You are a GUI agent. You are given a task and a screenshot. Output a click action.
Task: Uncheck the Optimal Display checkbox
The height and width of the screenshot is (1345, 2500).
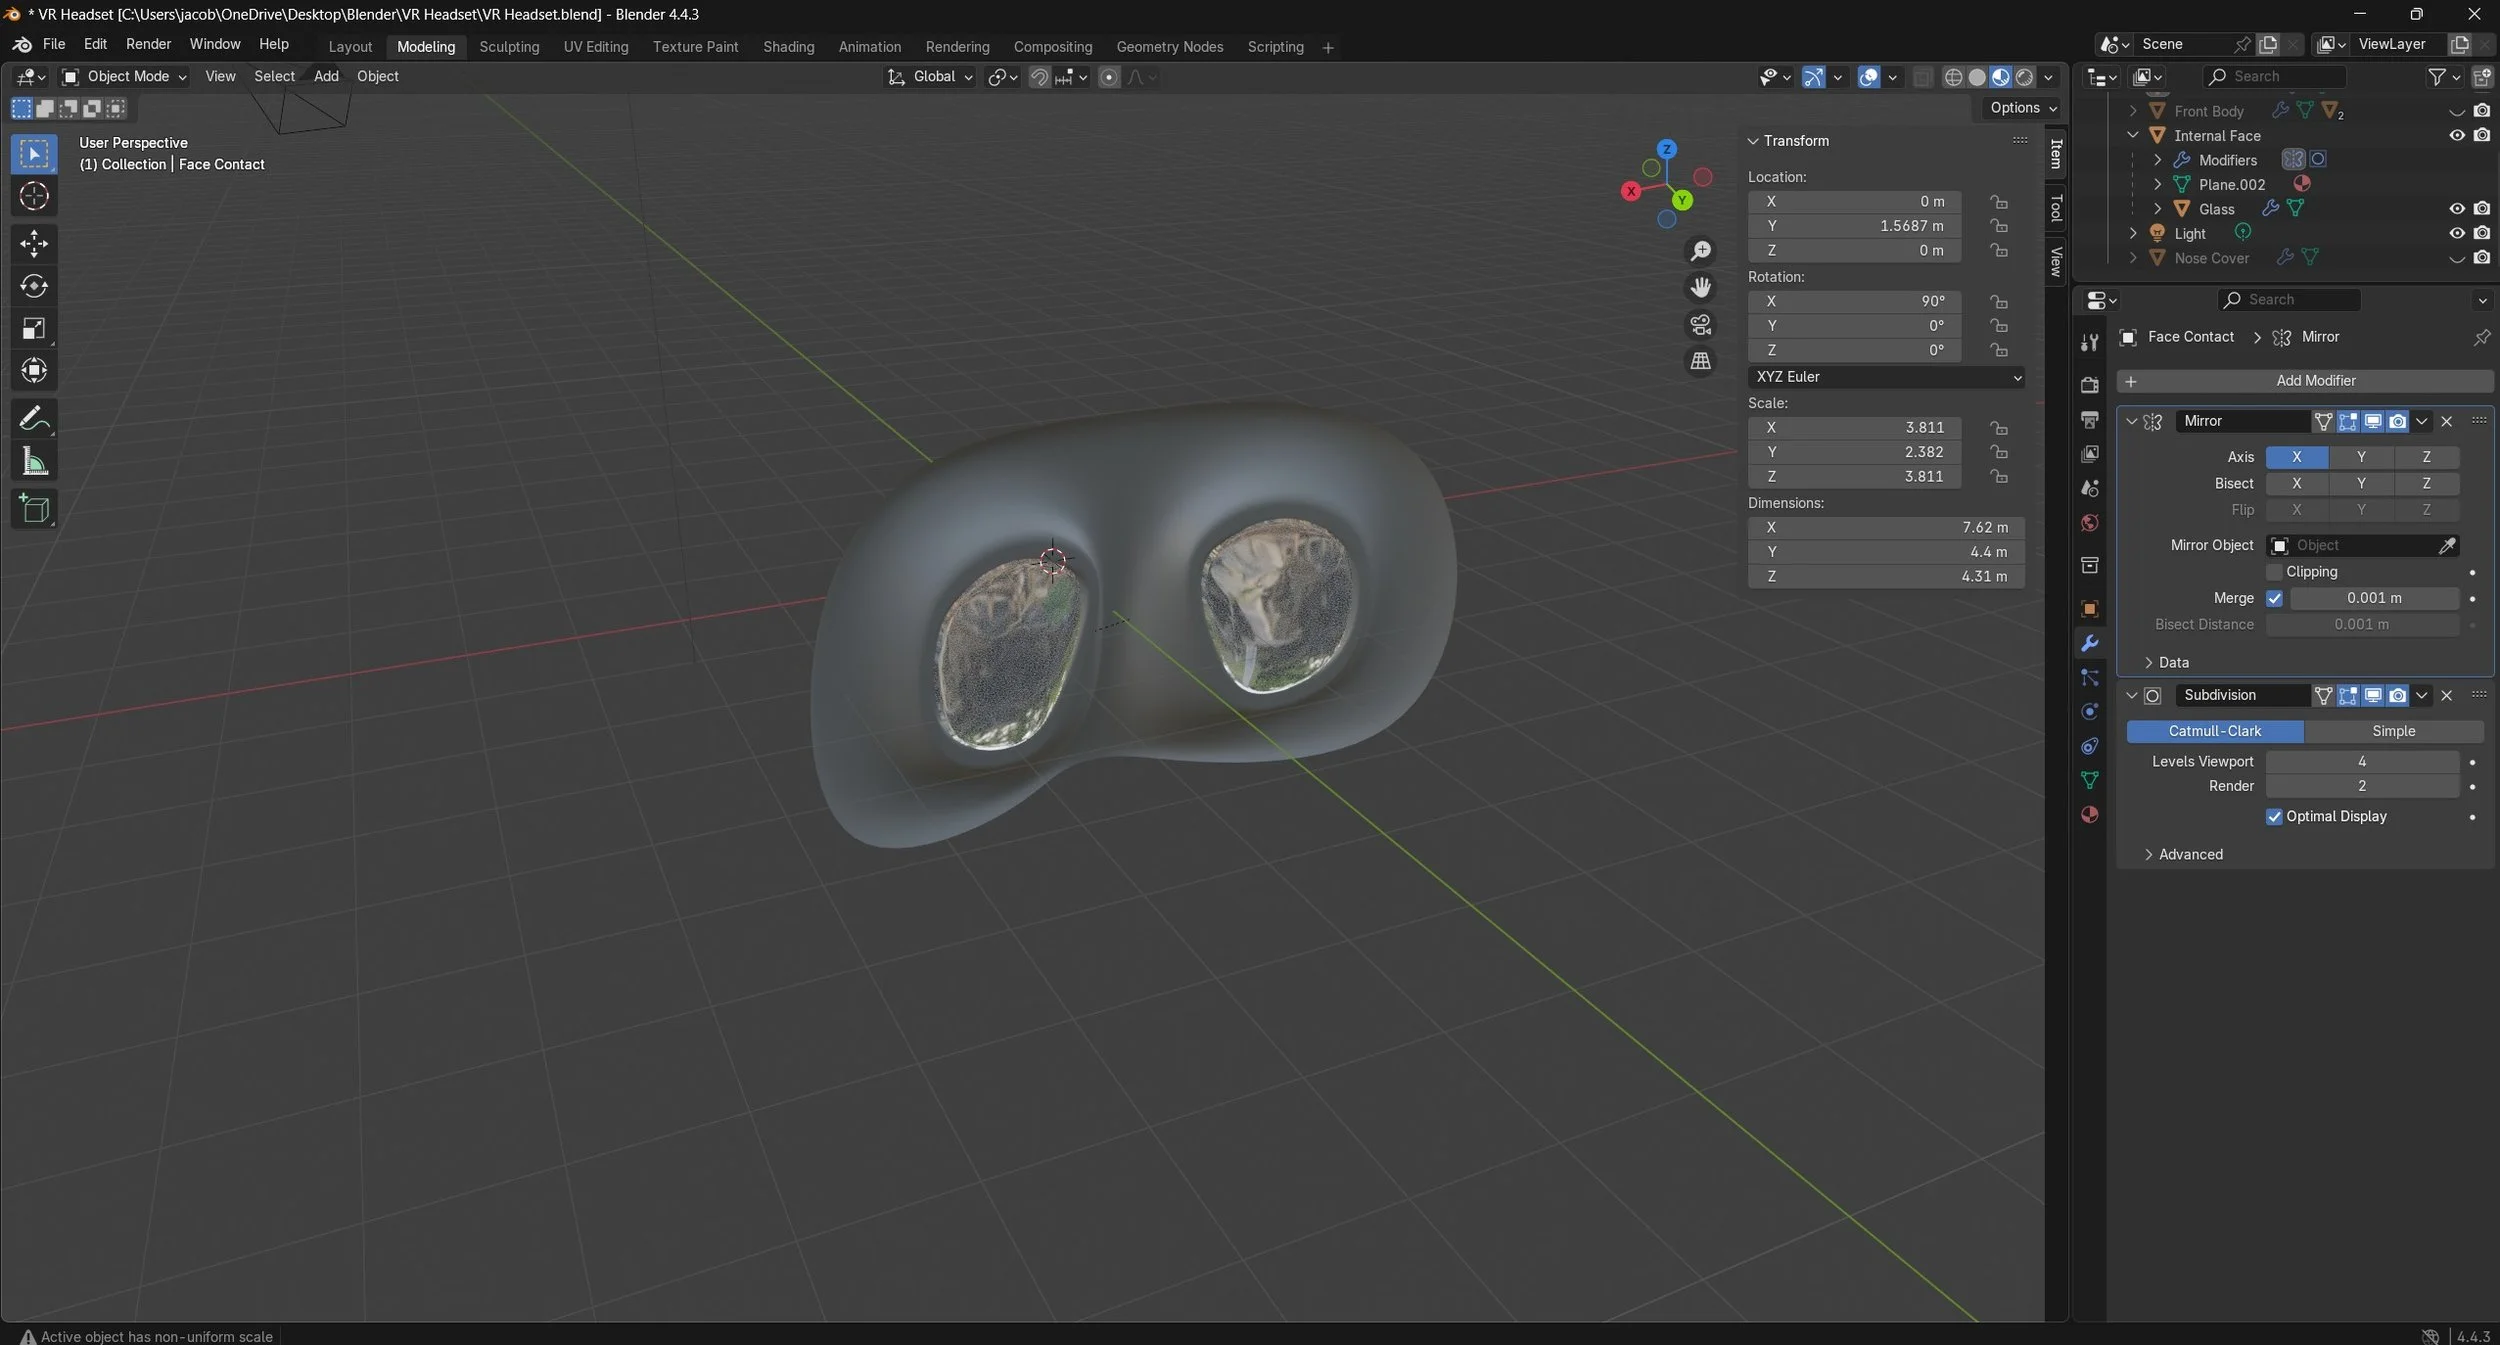click(x=2274, y=817)
